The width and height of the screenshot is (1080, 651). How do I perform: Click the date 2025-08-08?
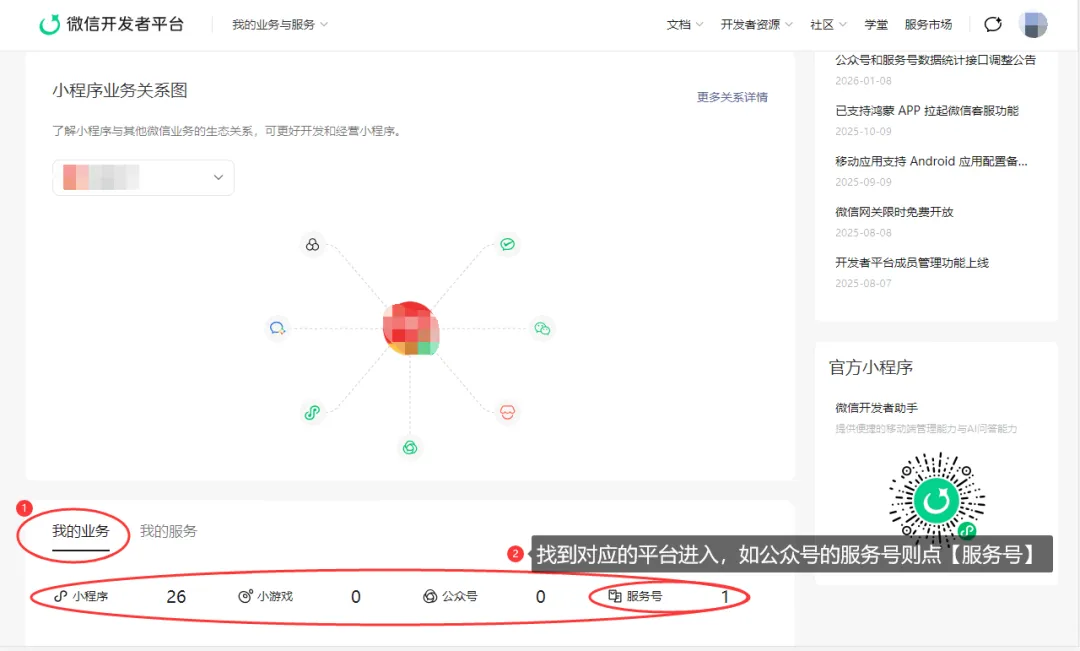click(x=864, y=233)
